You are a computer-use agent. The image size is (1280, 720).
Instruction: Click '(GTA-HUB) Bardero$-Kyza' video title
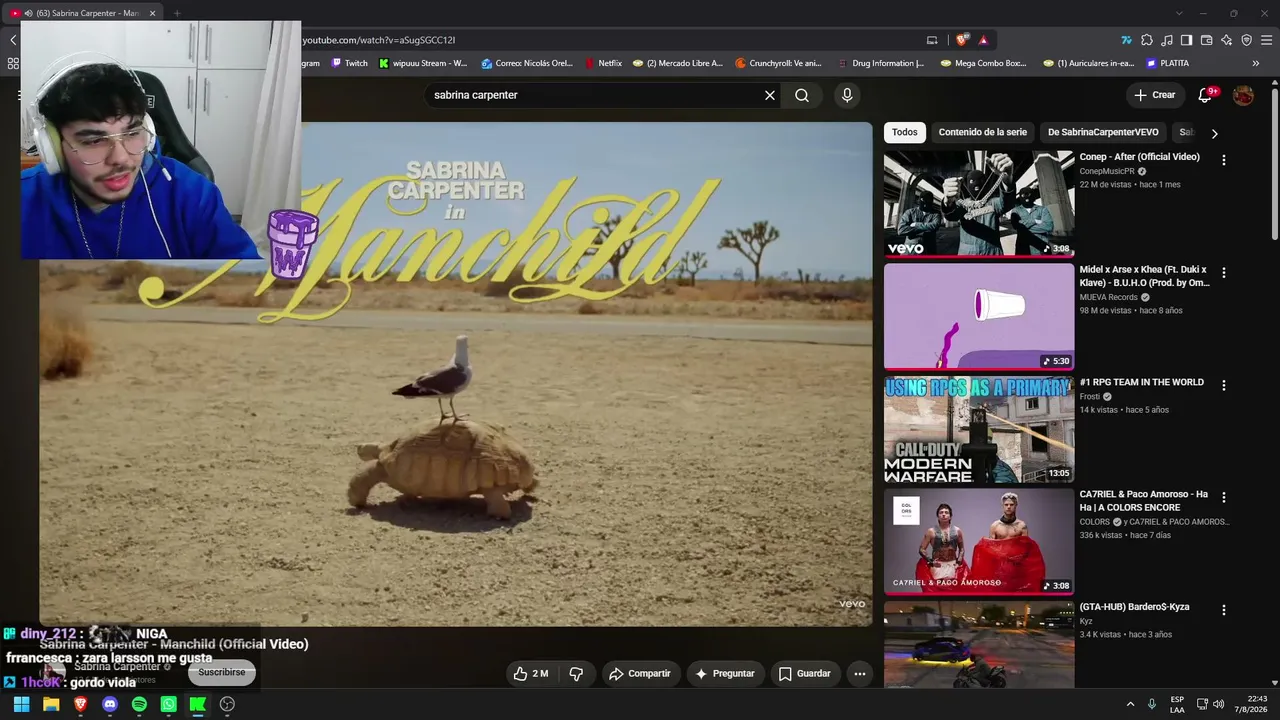(1134, 607)
